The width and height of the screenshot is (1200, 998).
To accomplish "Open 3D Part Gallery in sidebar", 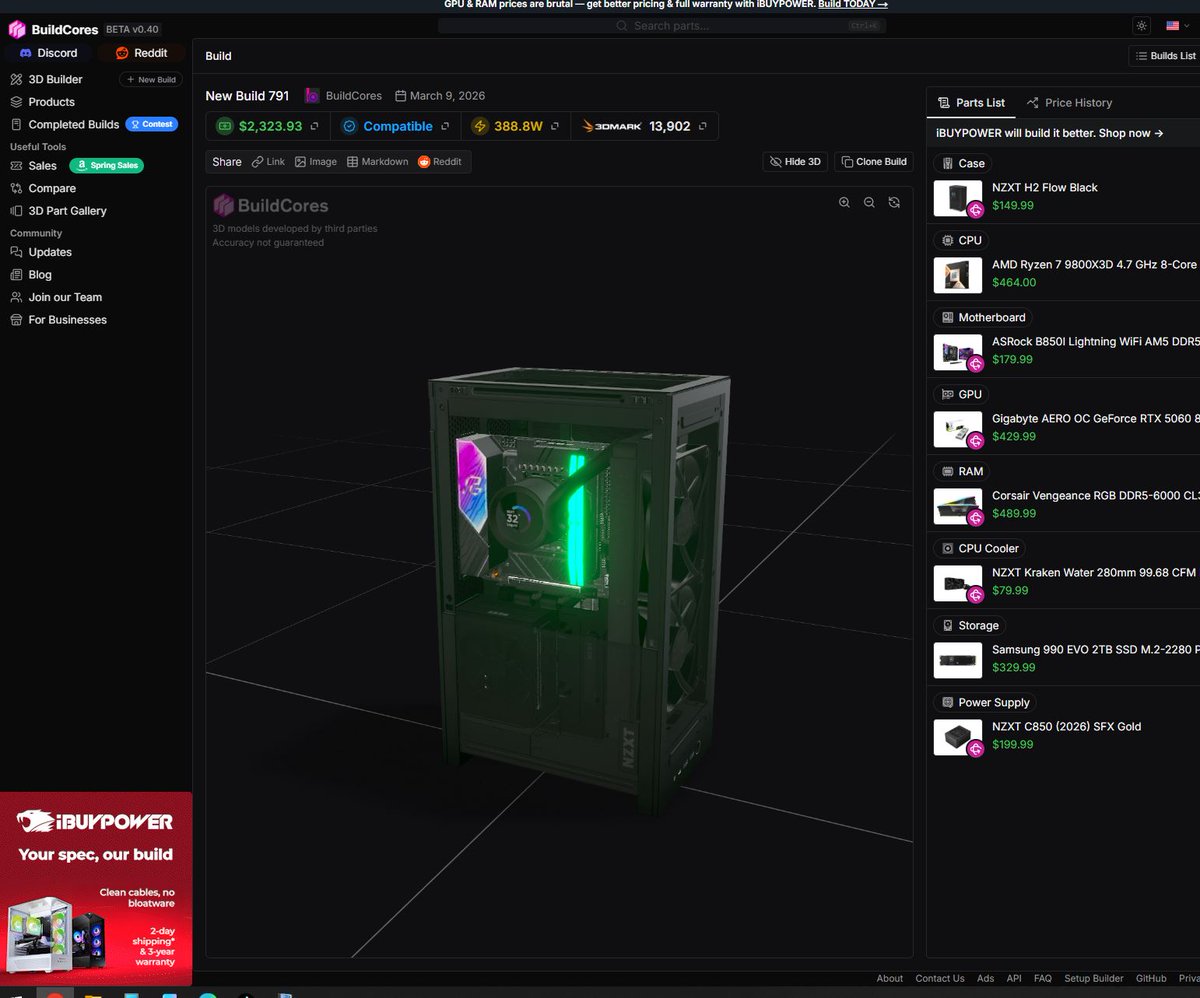I will [58, 211].
